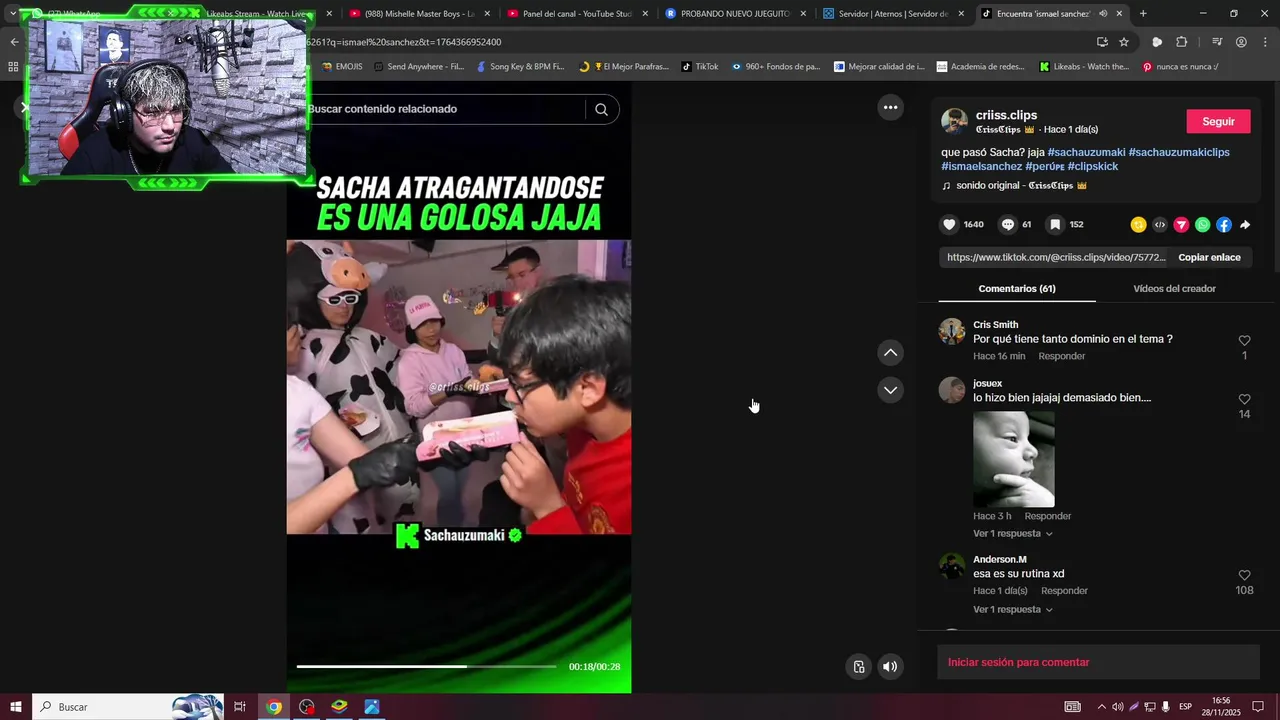Reply to josuex's comment

pyautogui.click(x=1047, y=516)
